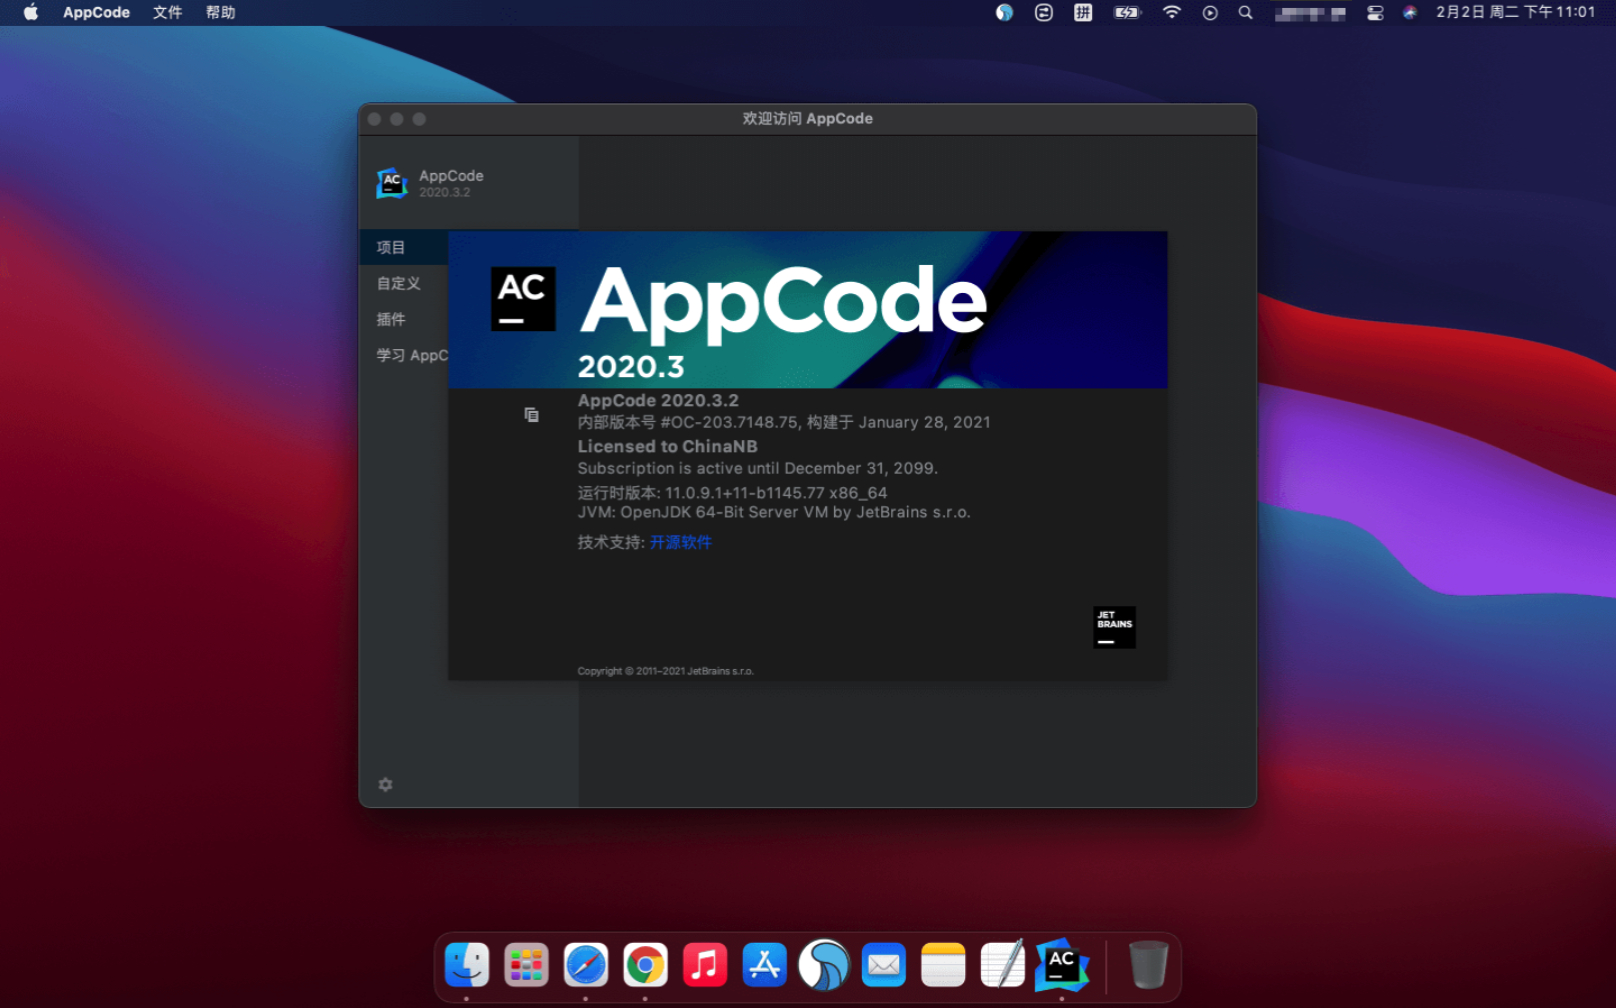Click the date and time in the menu bar
Viewport: 1616px width, 1008px height.
point(1515,12)
